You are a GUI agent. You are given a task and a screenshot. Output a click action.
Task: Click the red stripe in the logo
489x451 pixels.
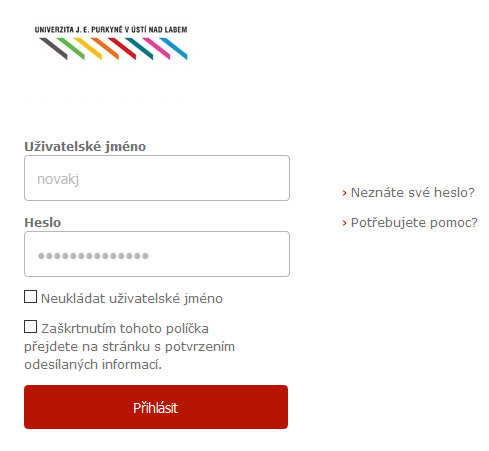click(122, 48)
